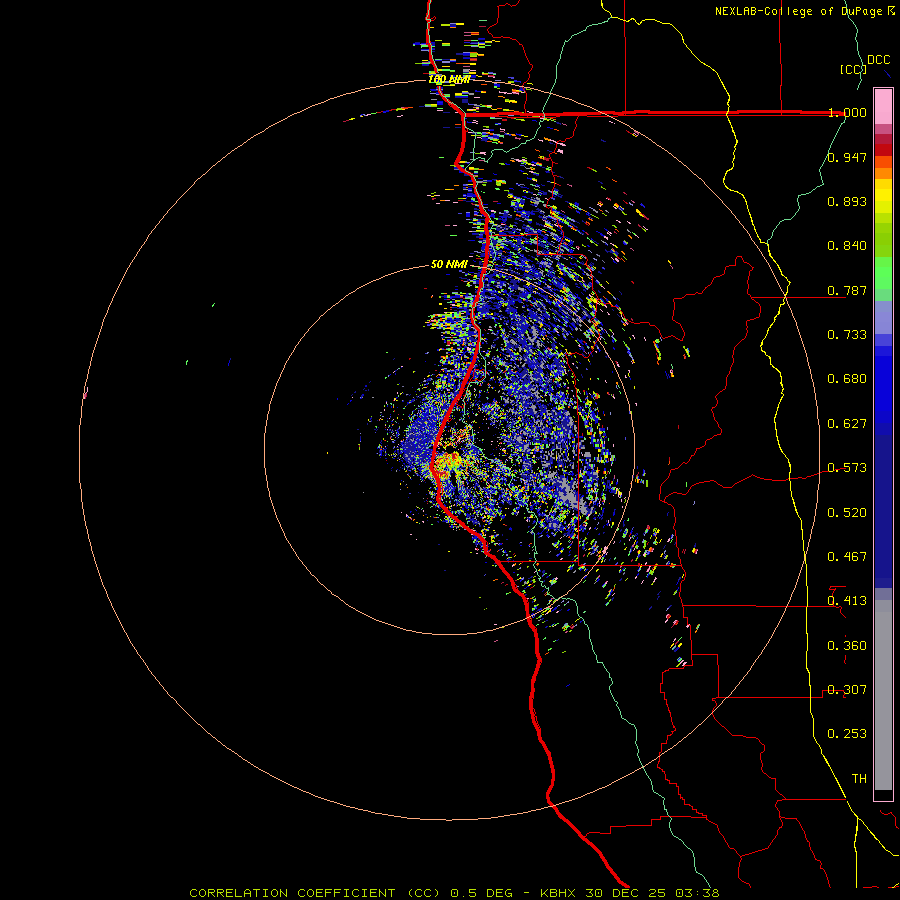Click the TH label at the bottom of the scale
This screenshot has width=900, height=900.
pyautogui.click(x=859, y=779)
